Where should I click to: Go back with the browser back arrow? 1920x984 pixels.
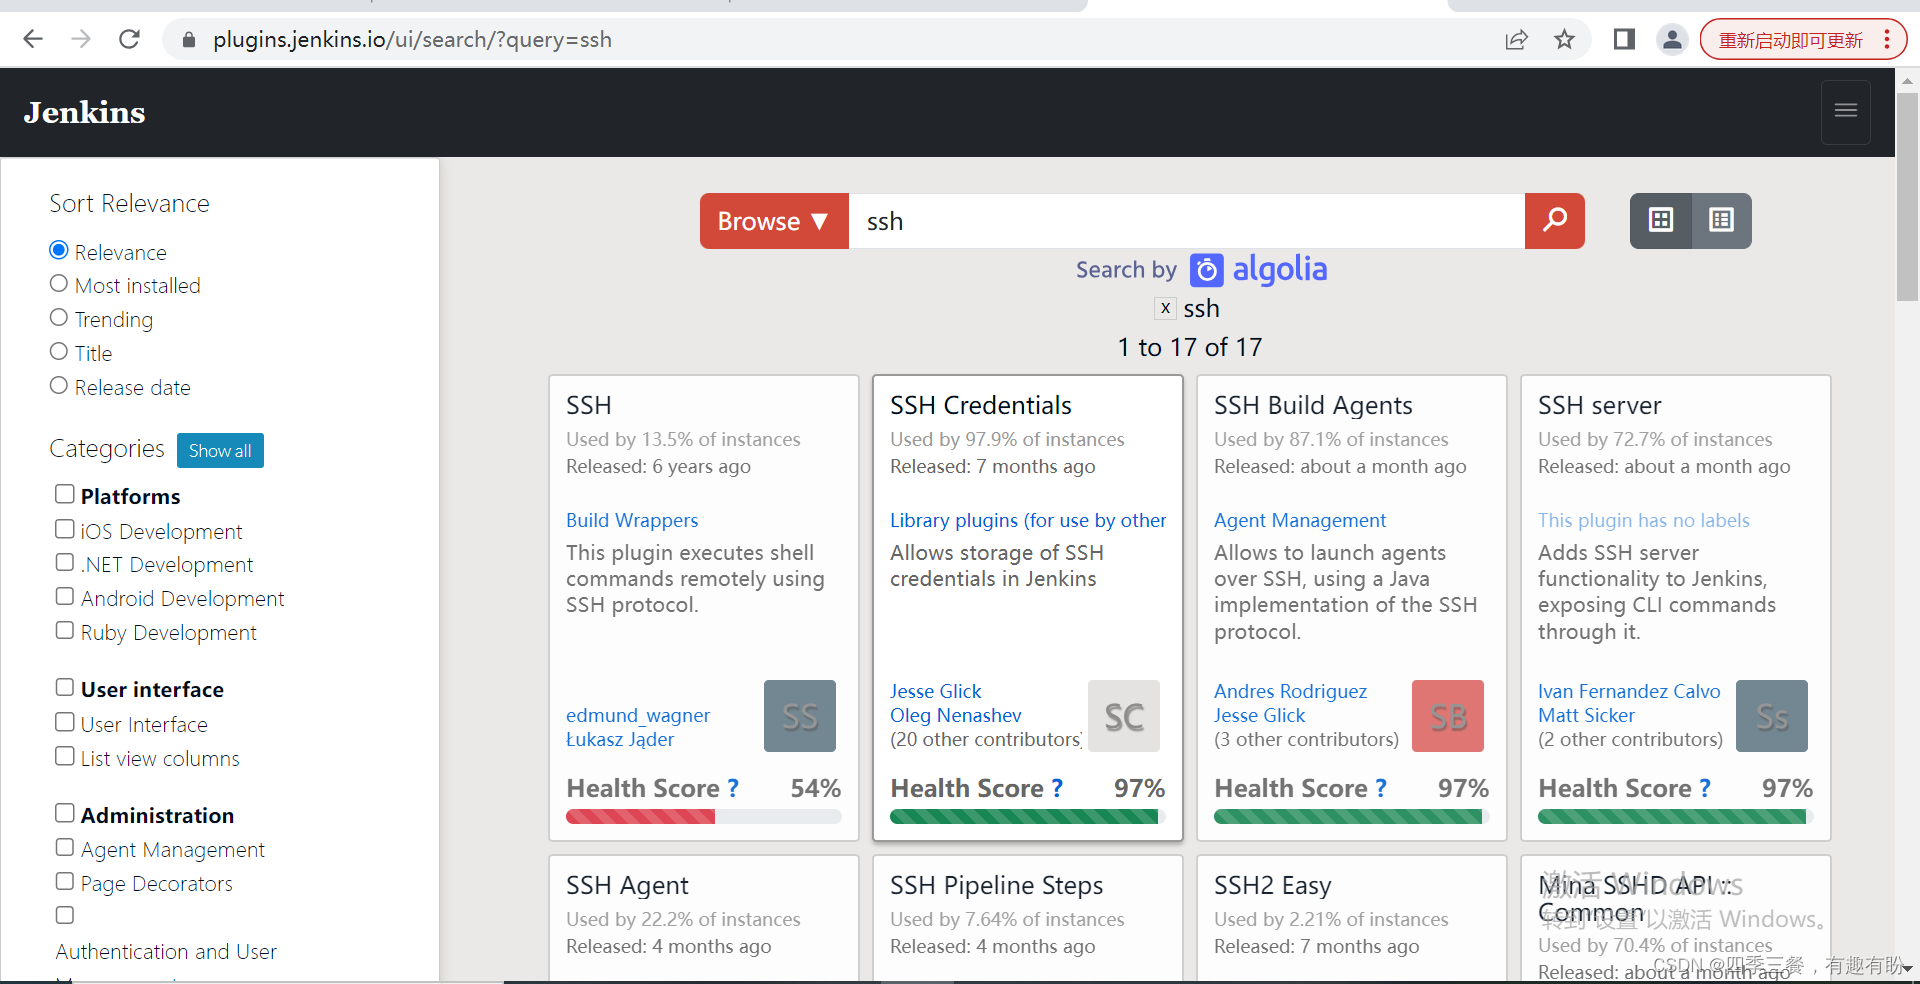point(33,39)
